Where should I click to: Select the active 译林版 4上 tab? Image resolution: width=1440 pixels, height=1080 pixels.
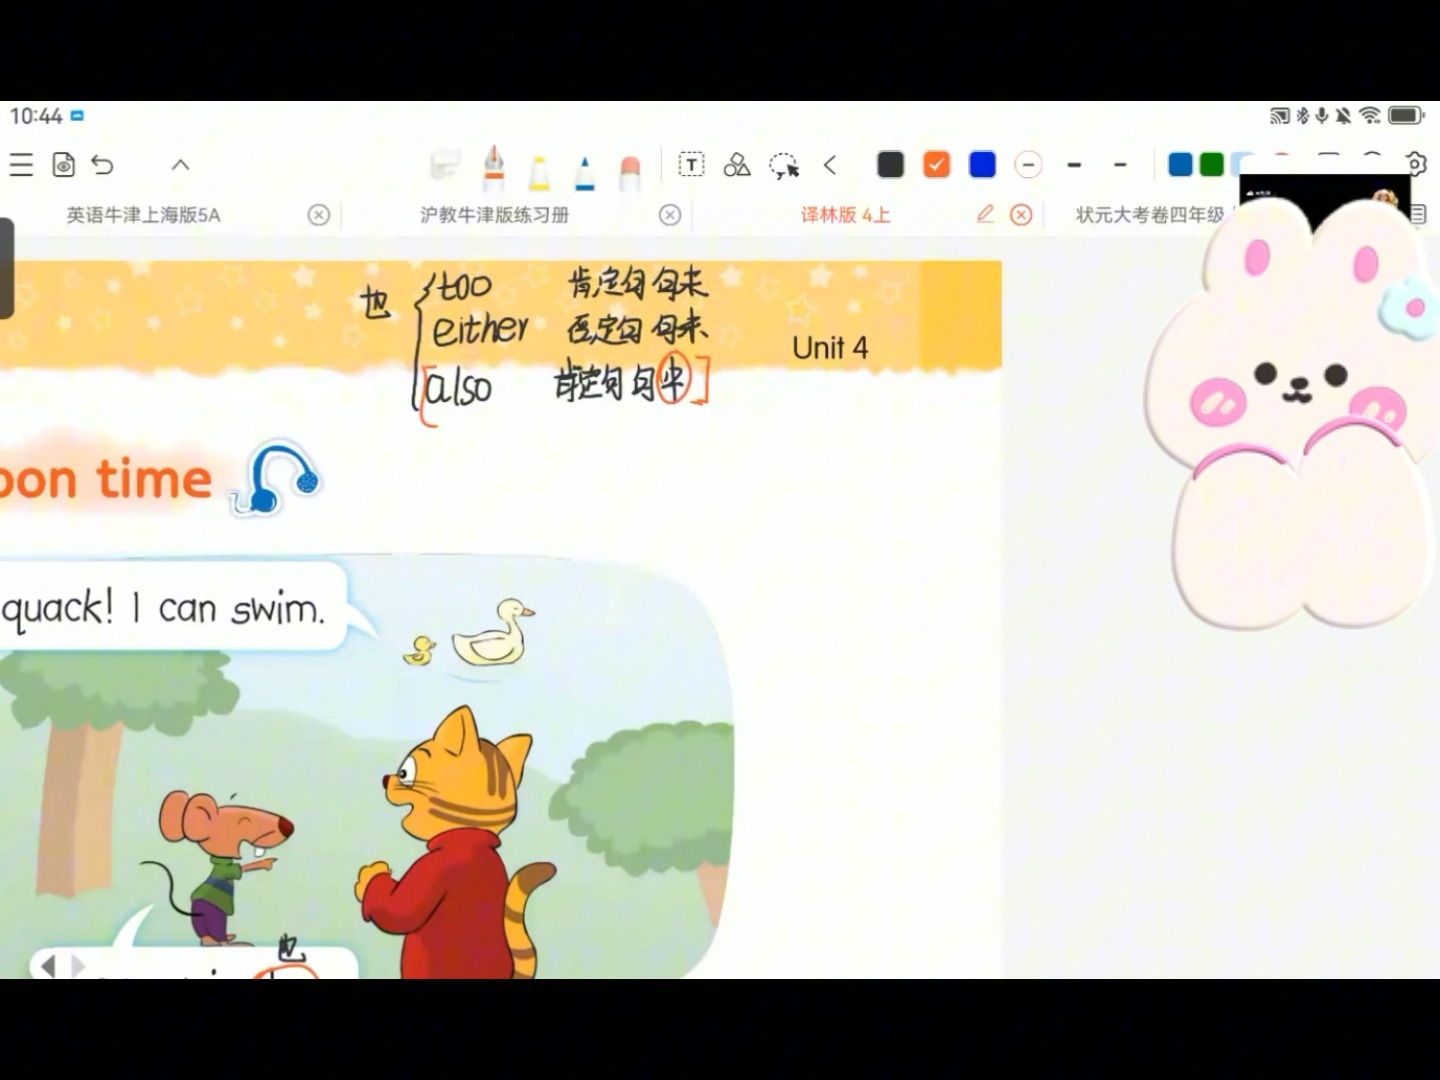click(x=845, y=215)
